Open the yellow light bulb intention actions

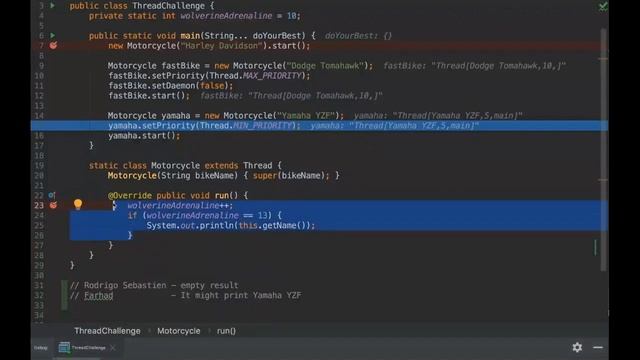(78, 204)
